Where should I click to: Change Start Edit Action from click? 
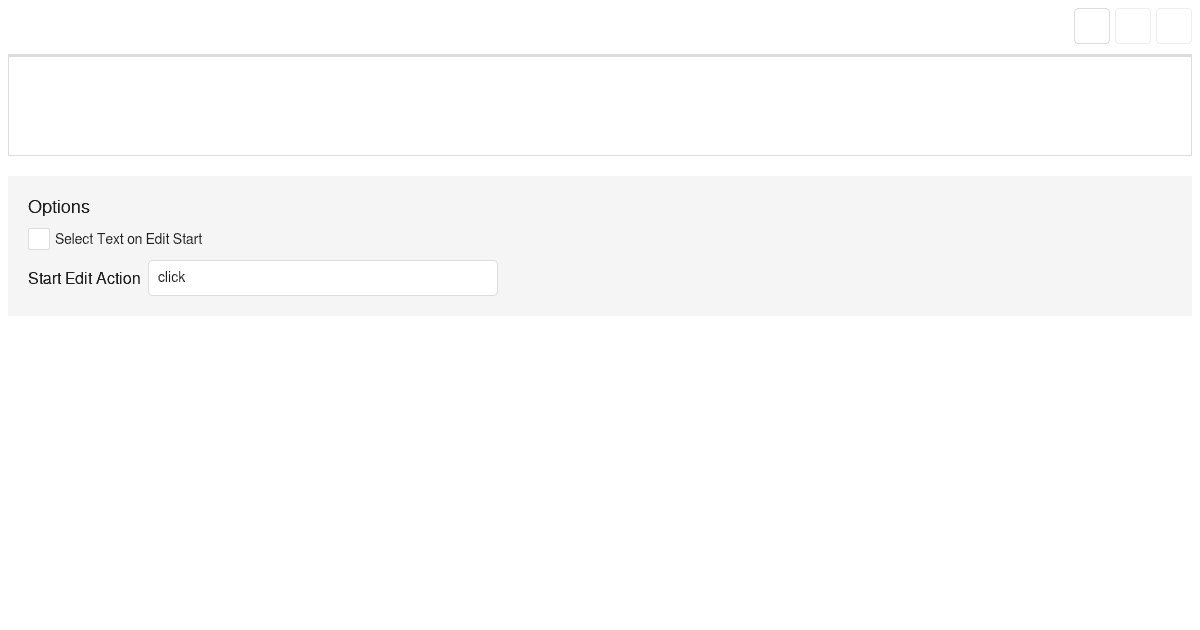pos(323,278)
